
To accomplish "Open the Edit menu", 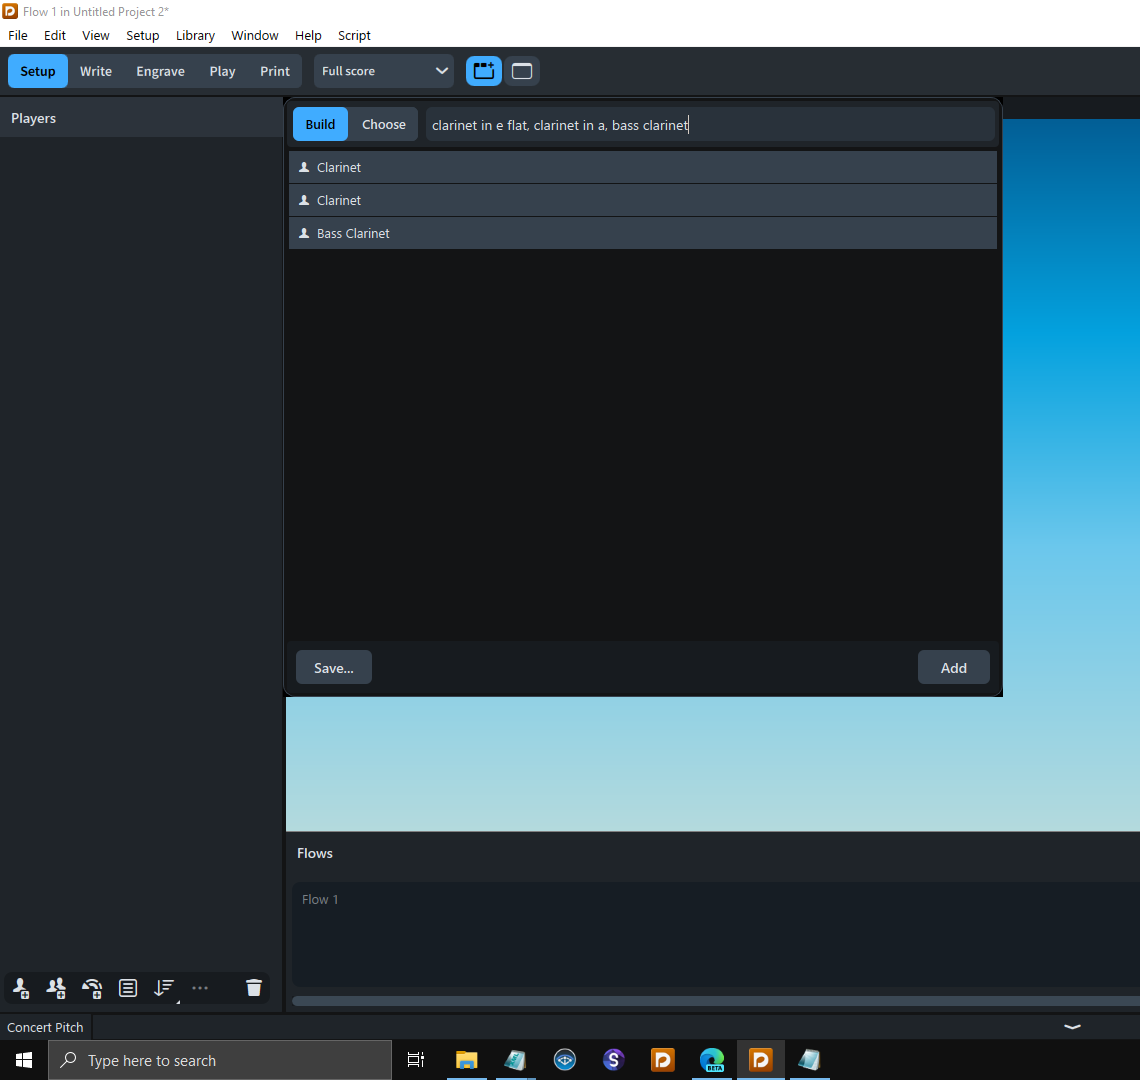I will click(x=55, y=36).
